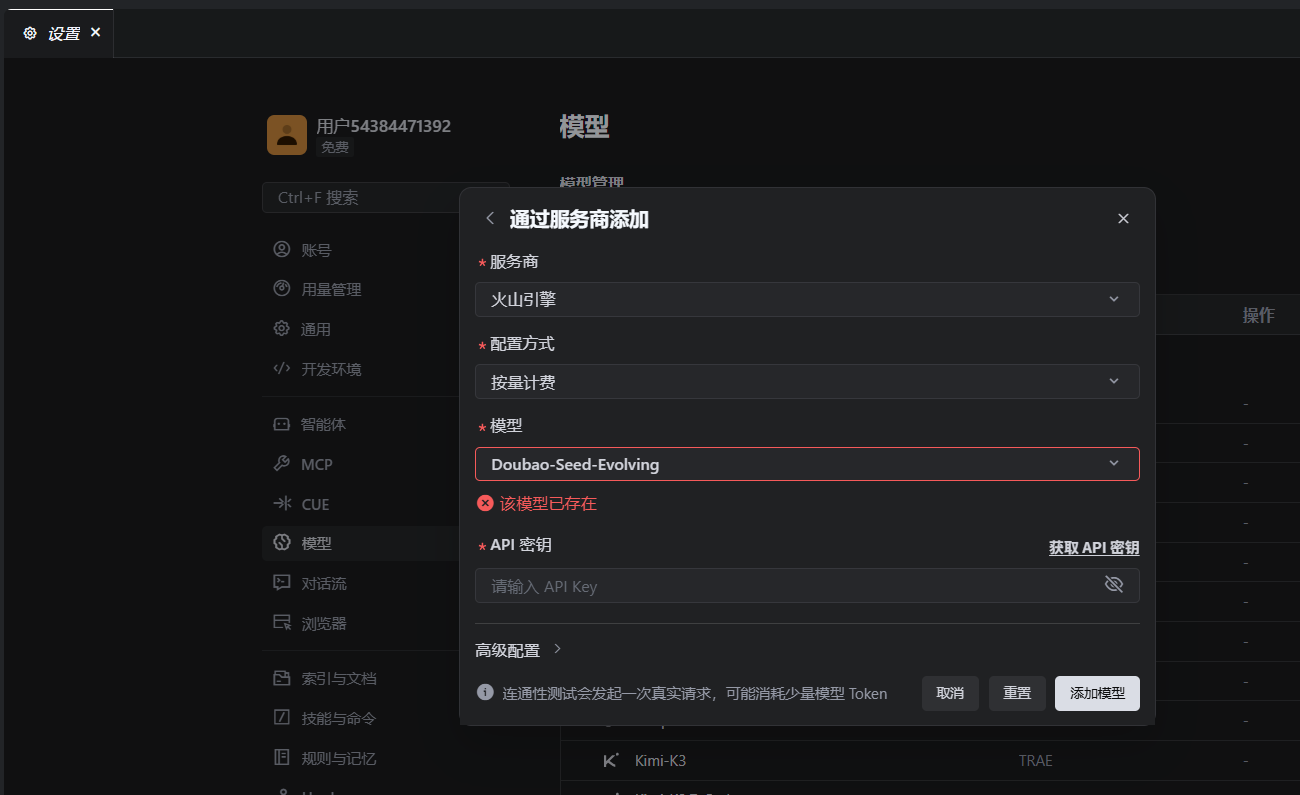Click the 用量管理 gauge icon
Screen dimensions: 1300x795
(282, 289)
